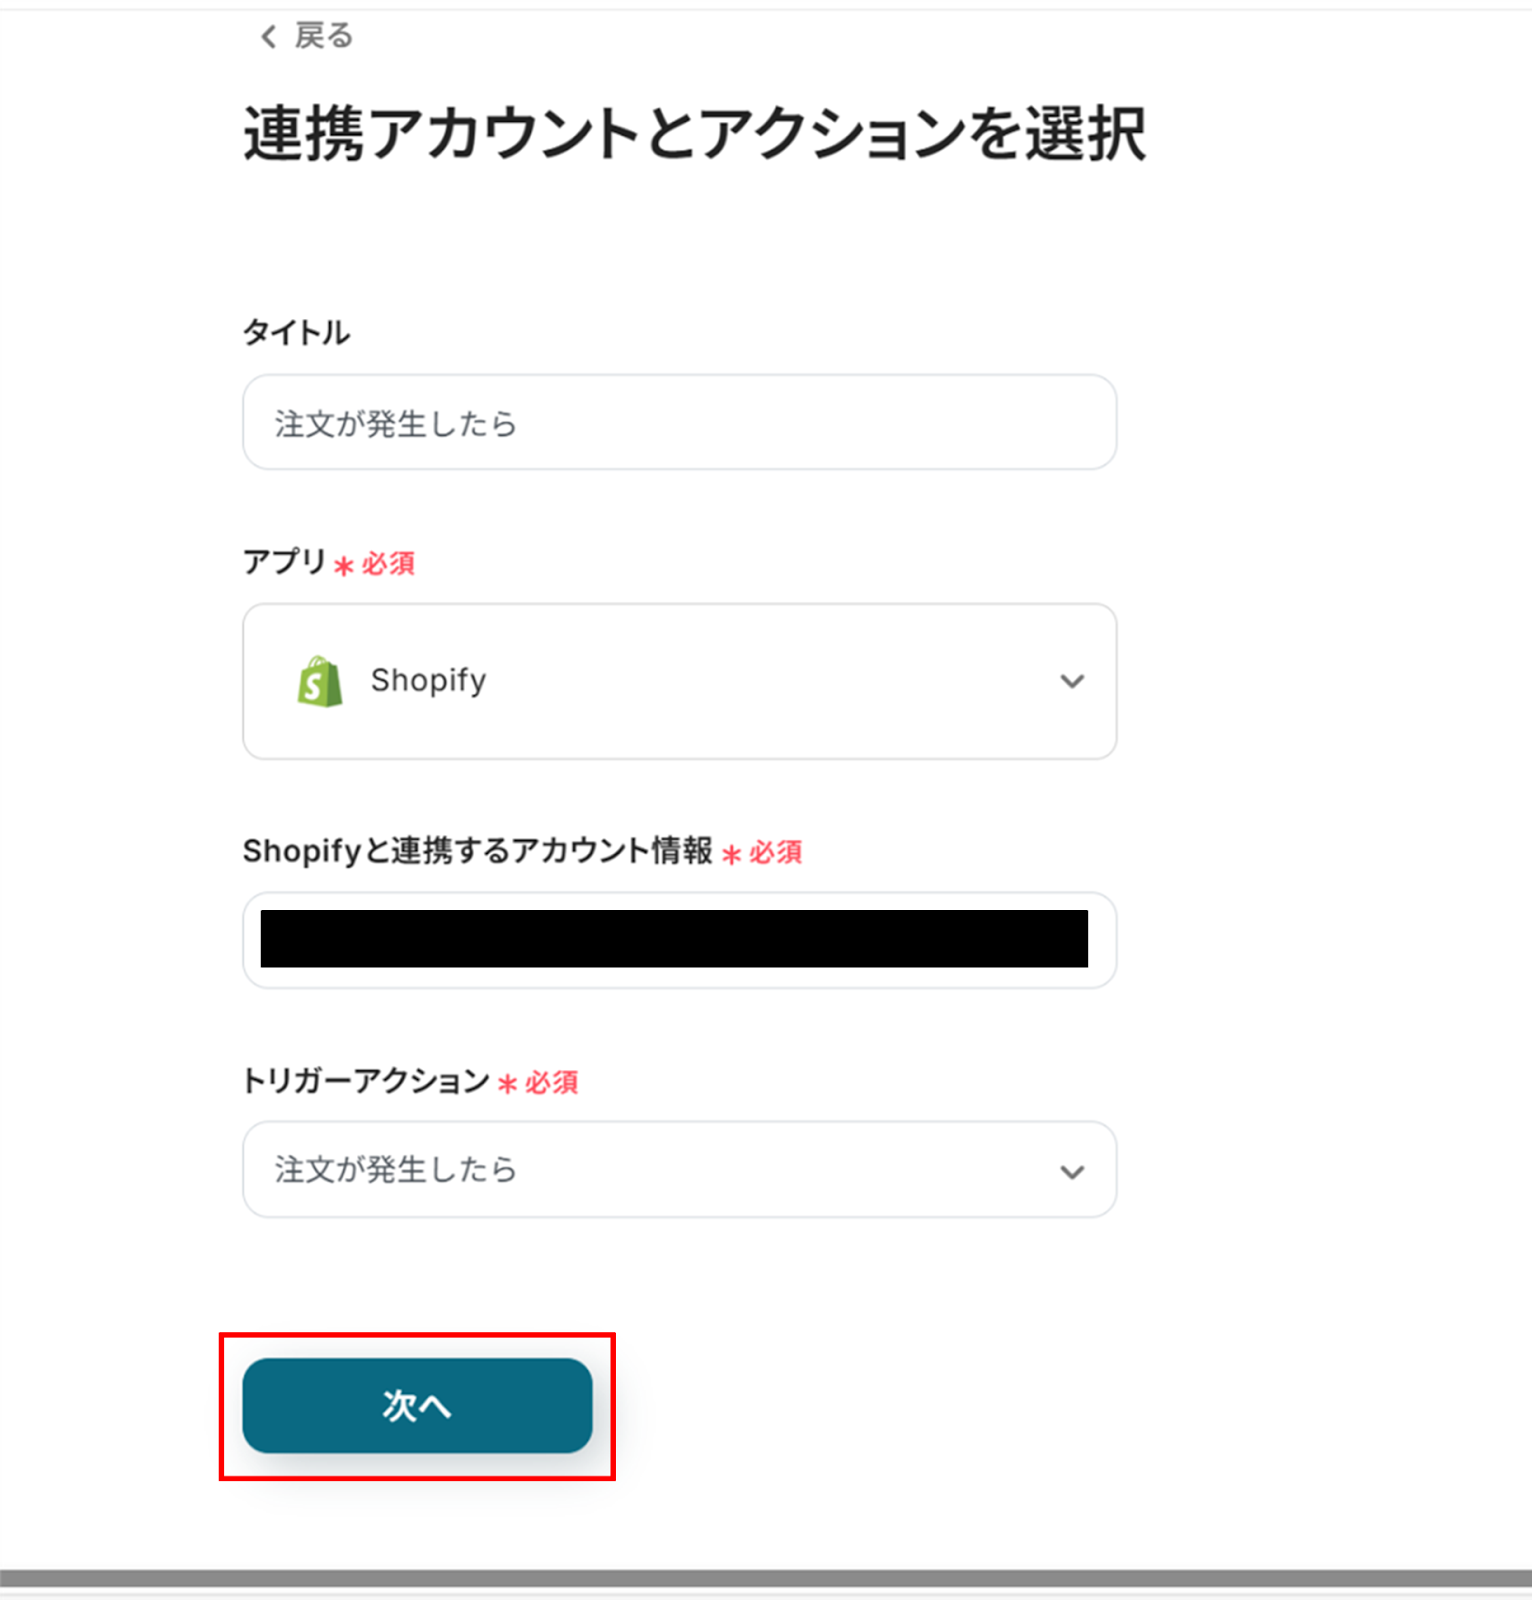Click the 連携アカウントとアクションを選択 heading

click(694, 134)
